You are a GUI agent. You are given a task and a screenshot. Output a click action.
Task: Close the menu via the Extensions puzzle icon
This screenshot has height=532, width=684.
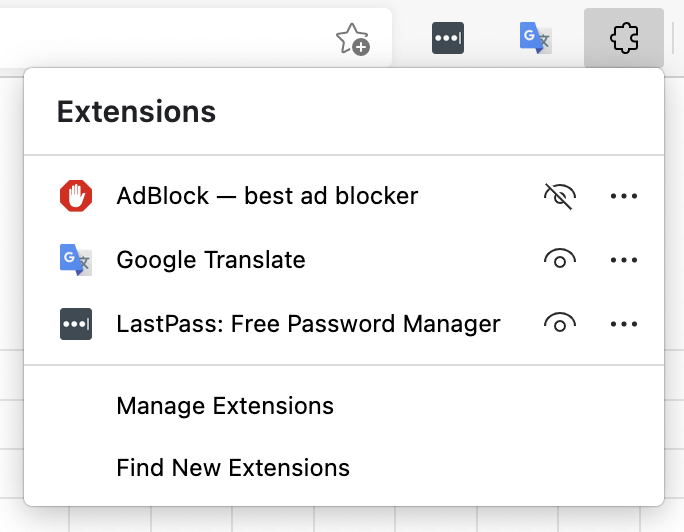pyautogui.click(x=624, y=38)
